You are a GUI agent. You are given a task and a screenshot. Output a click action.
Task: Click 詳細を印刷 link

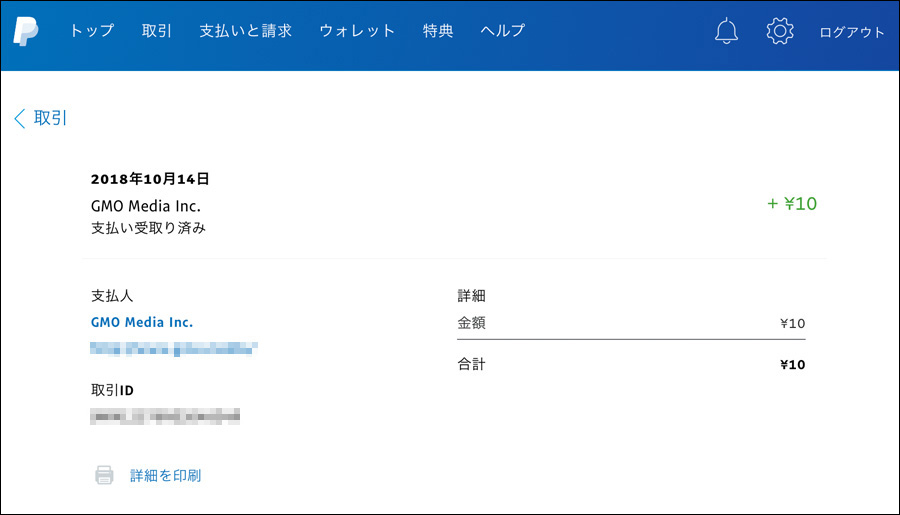(165, 475)
